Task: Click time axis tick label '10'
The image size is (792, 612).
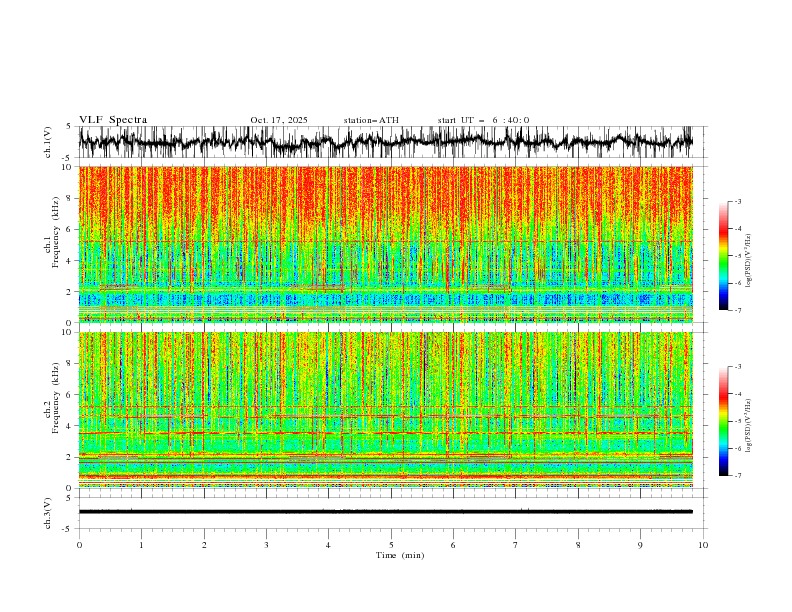Action: pos(703,545)
